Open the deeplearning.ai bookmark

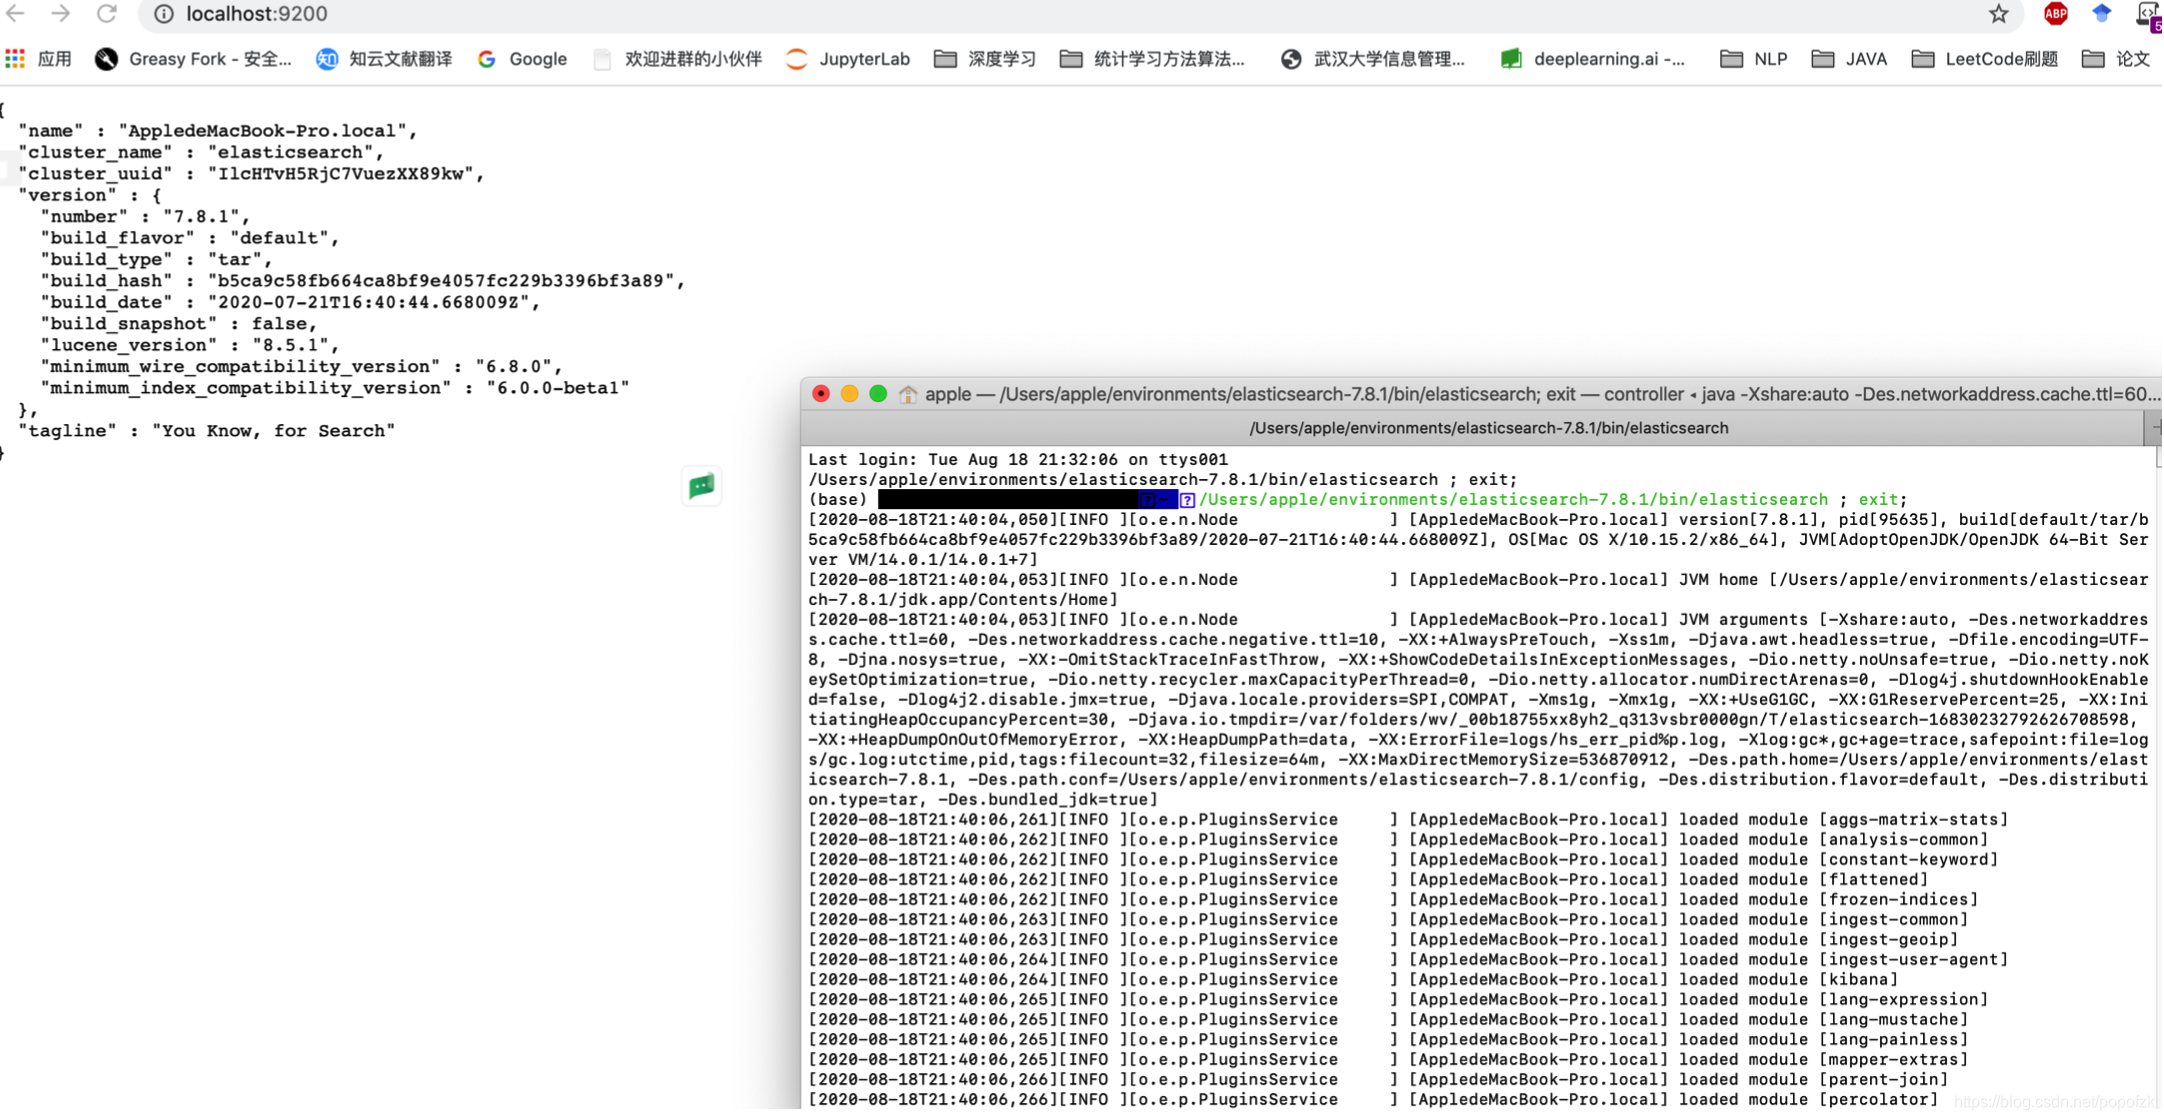(x=1593, y=59)
